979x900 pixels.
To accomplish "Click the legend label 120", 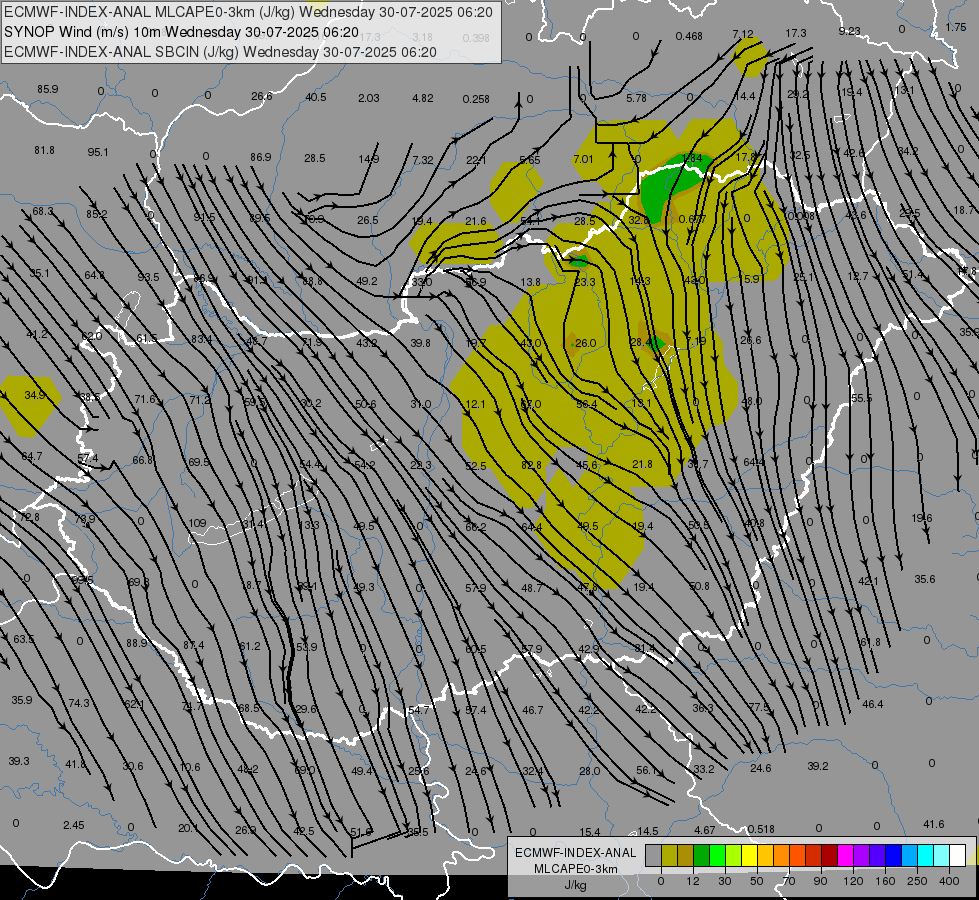I will pyautogui.click(x=853, y=881).
